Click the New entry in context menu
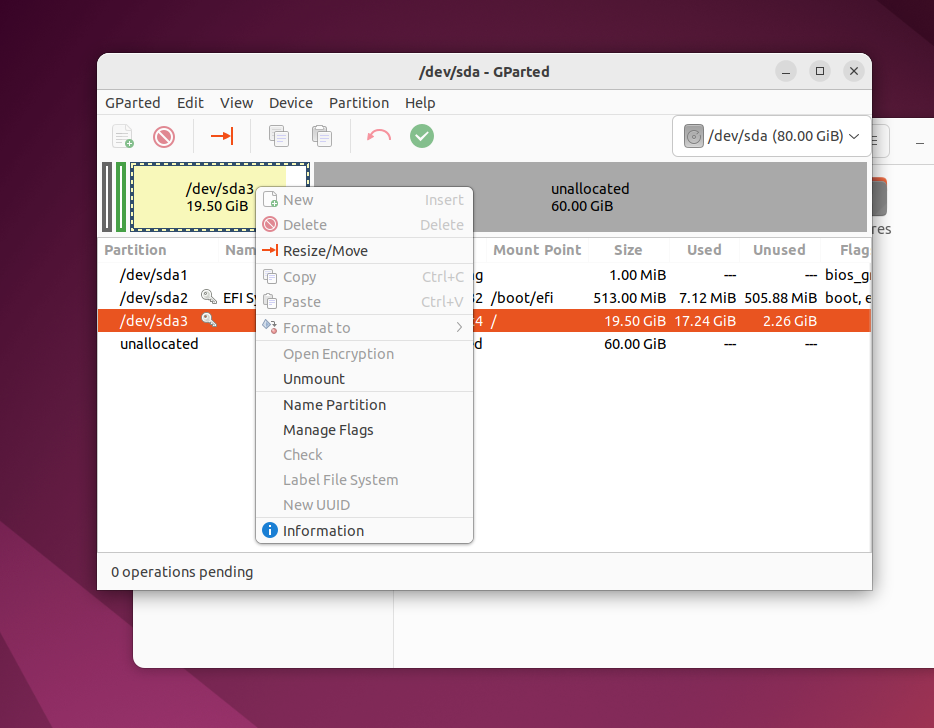 point(365,200)
